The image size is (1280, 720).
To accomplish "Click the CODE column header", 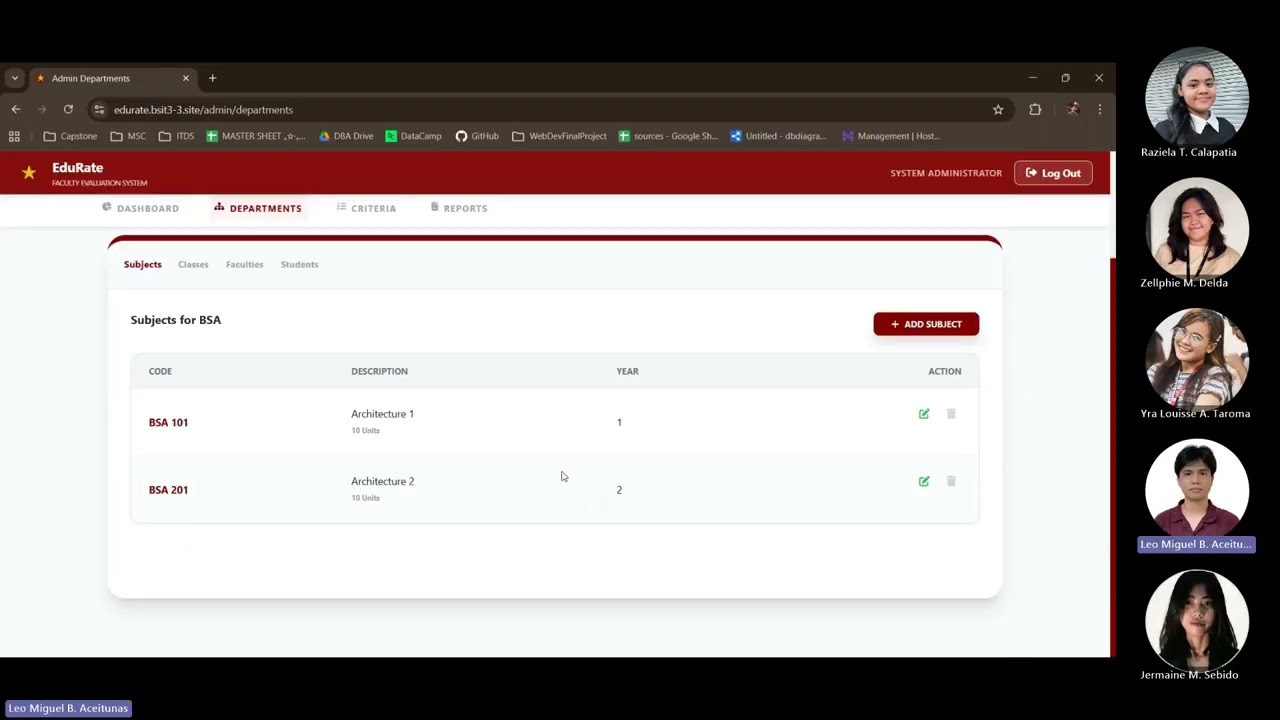I will pyautogui.click(x=160, y=371).
